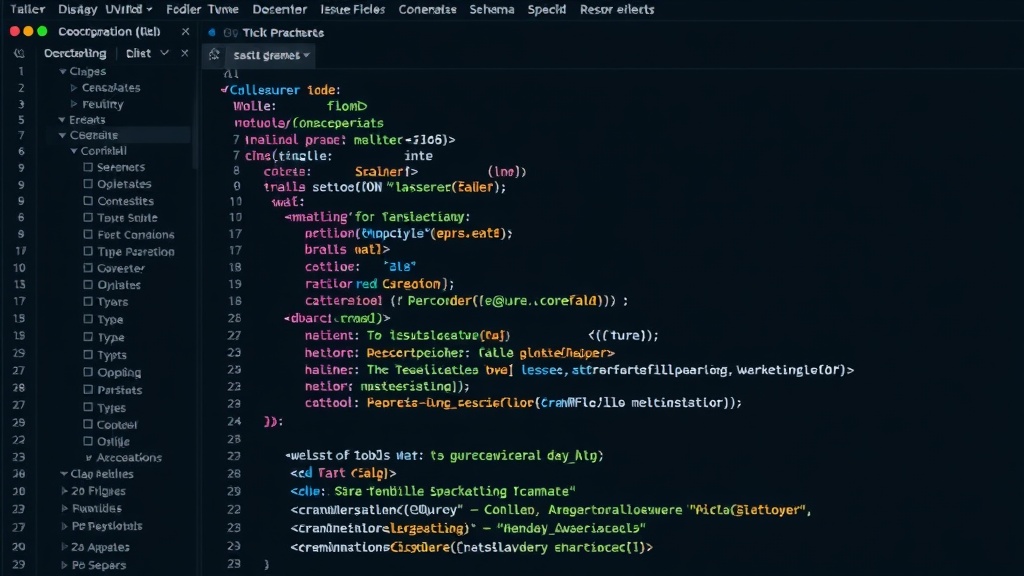Enable the Foet Consions checkbox
Screen dimensions: 1024x576
click(x=88, y=234)
